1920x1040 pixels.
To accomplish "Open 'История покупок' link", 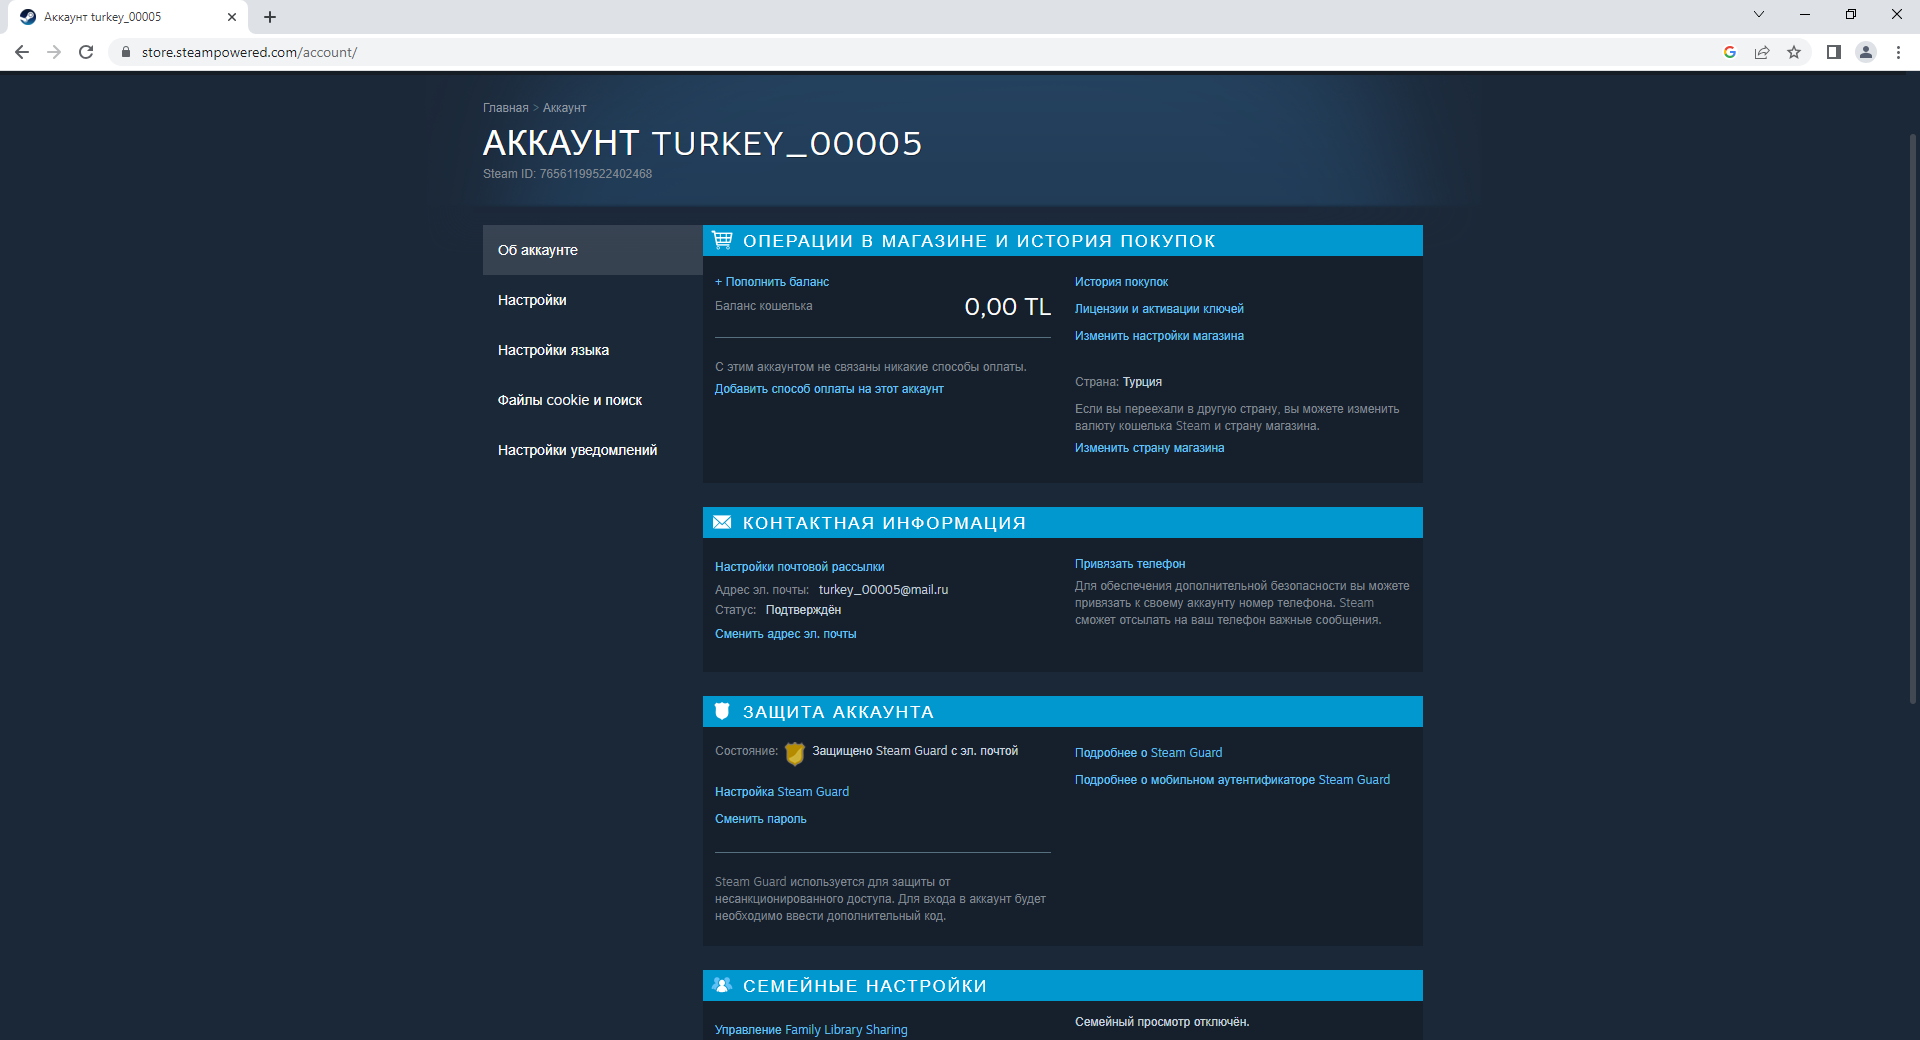I will tap(1121, 282).
